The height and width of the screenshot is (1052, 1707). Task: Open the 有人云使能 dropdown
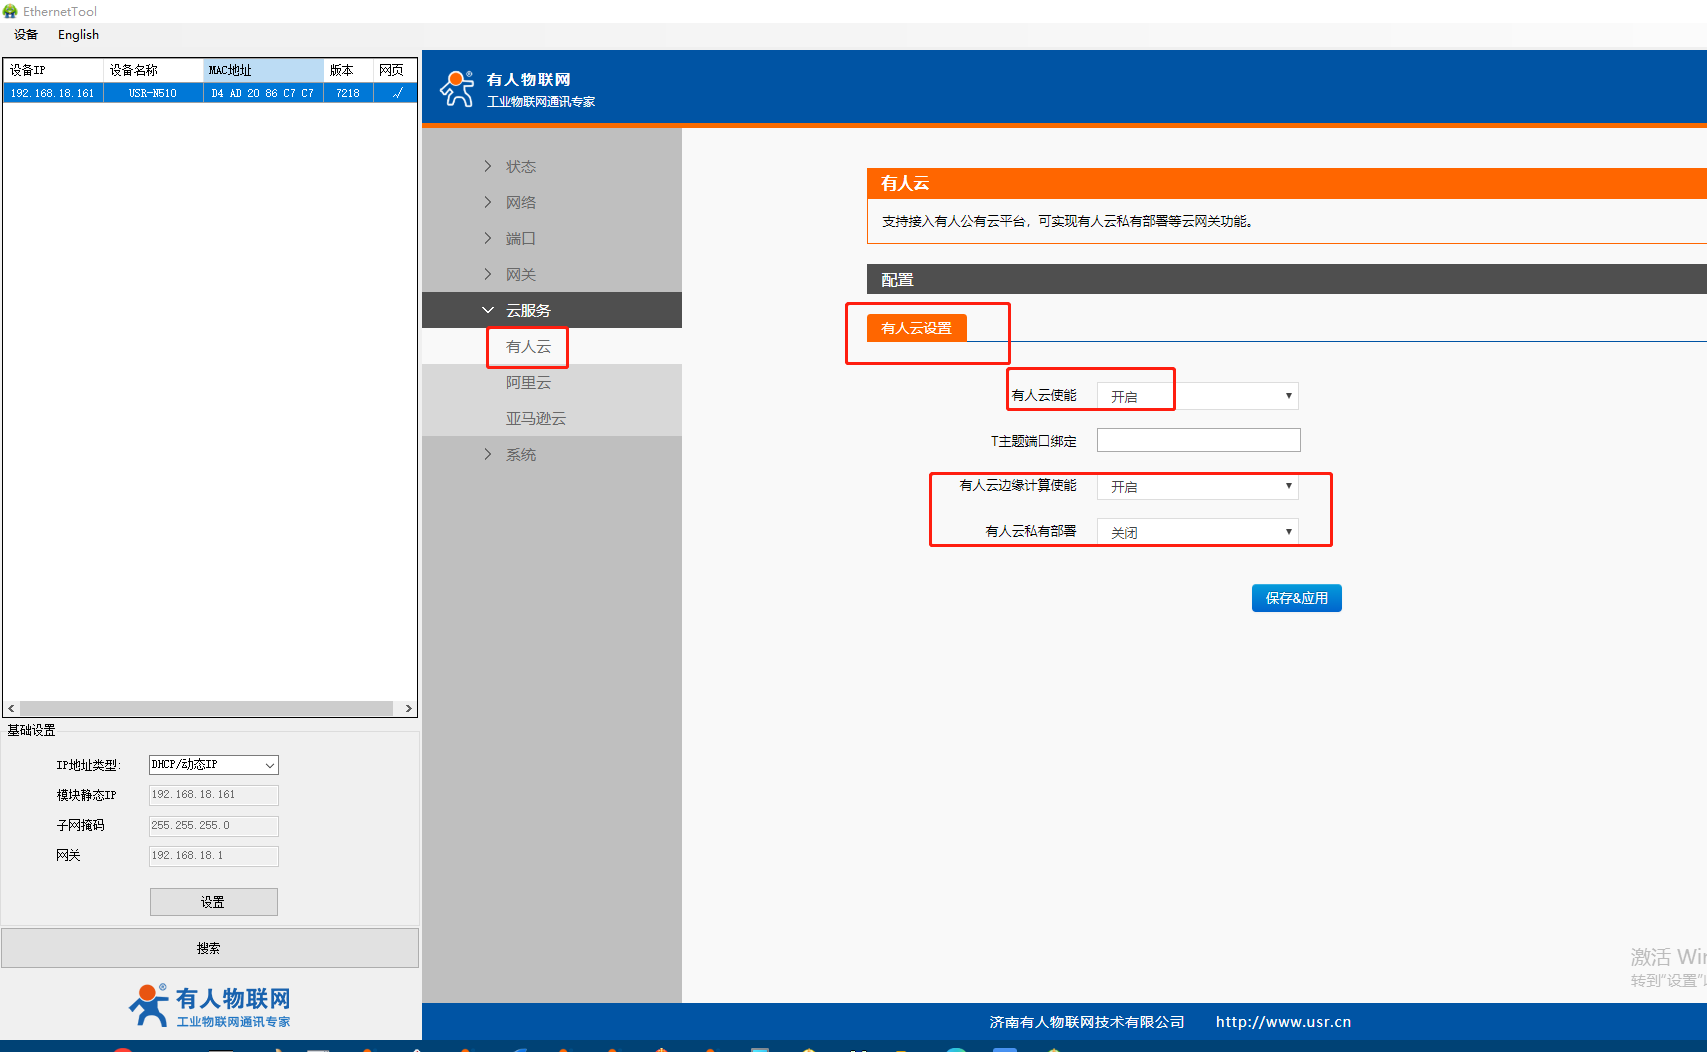coord(1198,396)
